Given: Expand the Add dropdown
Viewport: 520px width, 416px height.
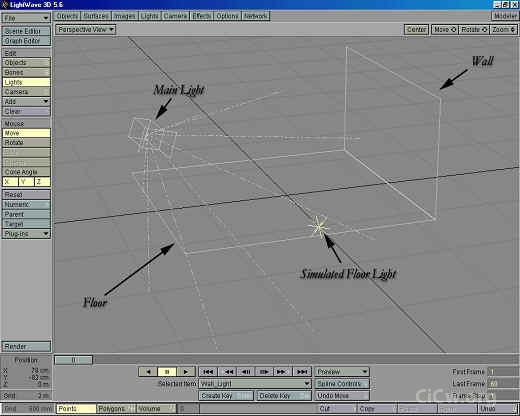Looking at the screenshot, I should coord(26,101).
